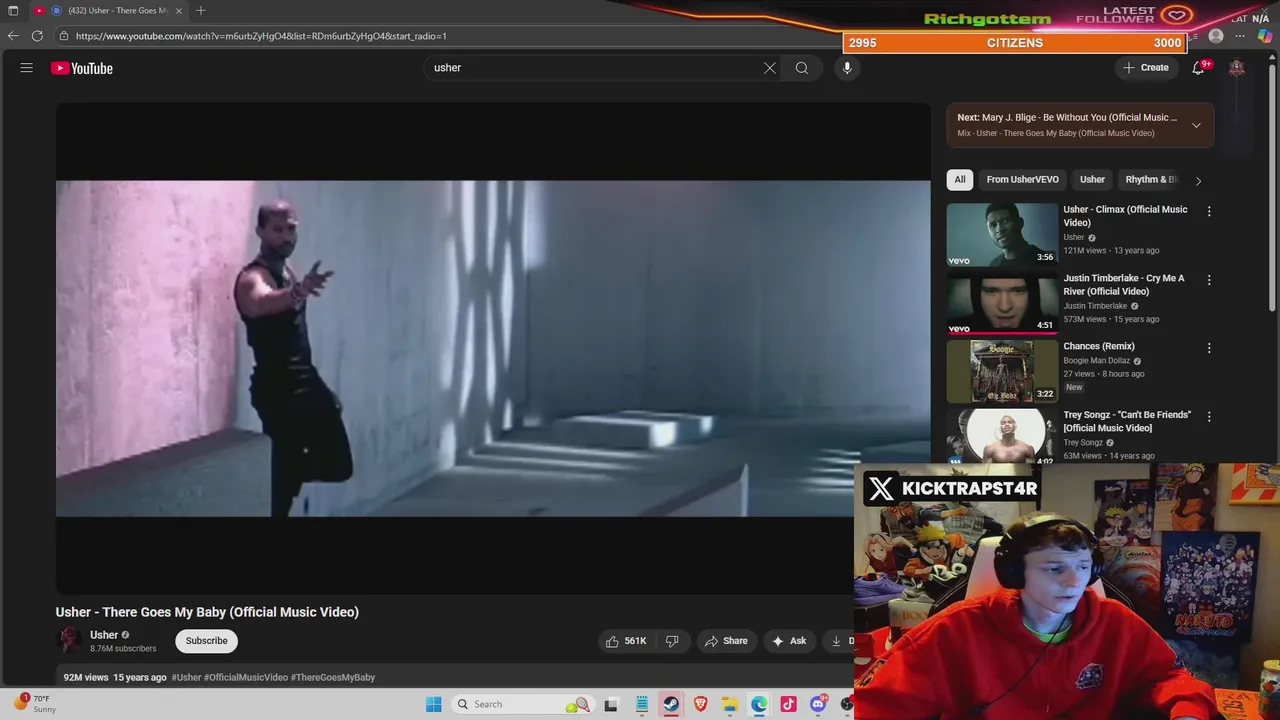
Task: Open Usher's channel avatar
Action: click(69, 640)
